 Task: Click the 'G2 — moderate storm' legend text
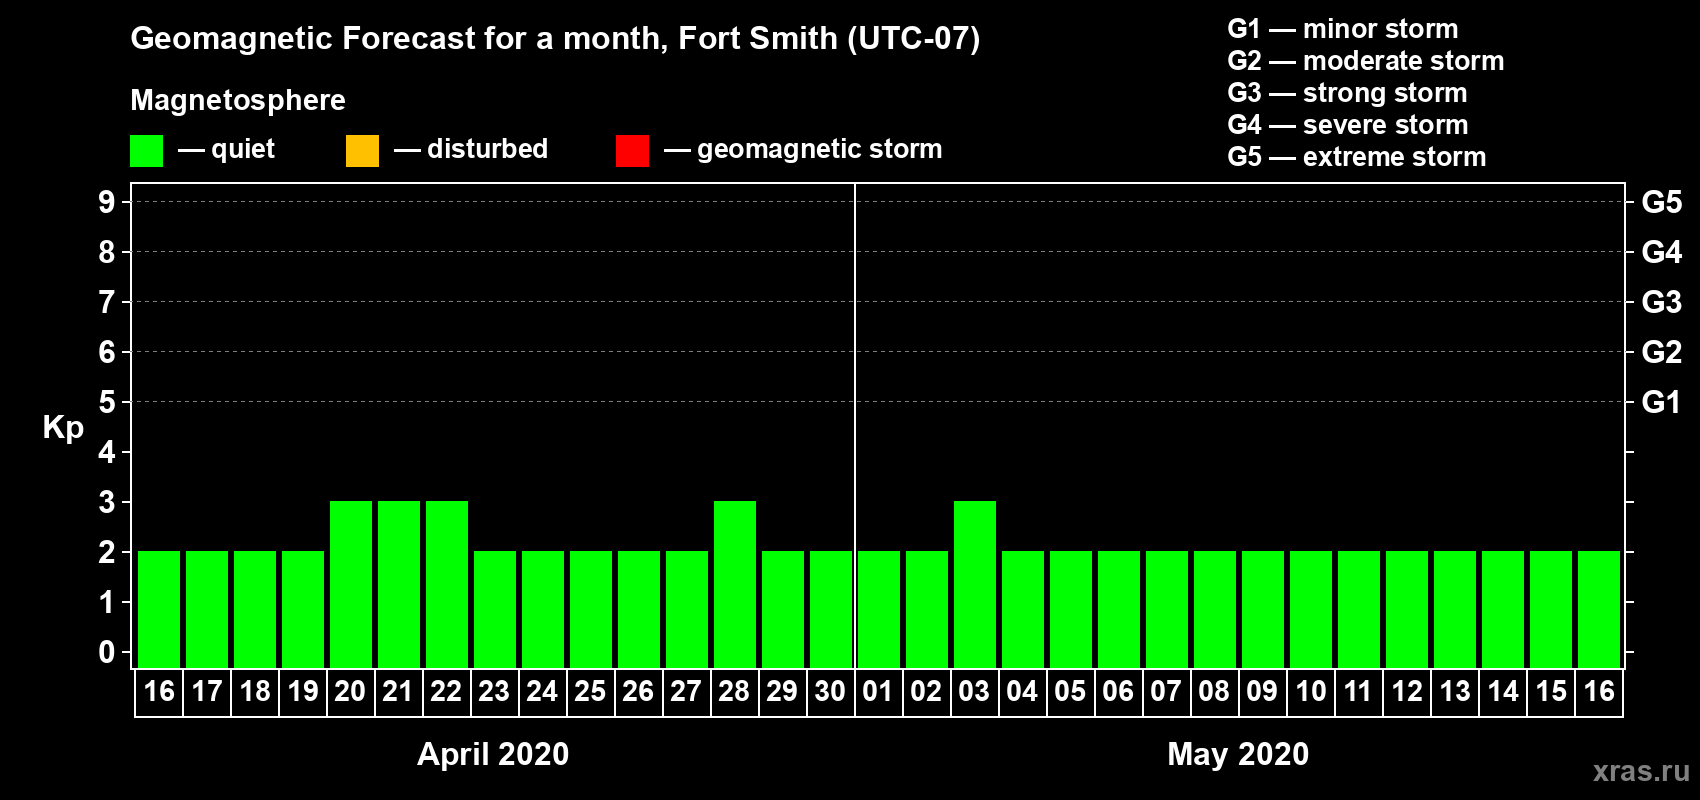coord(1366,61)
